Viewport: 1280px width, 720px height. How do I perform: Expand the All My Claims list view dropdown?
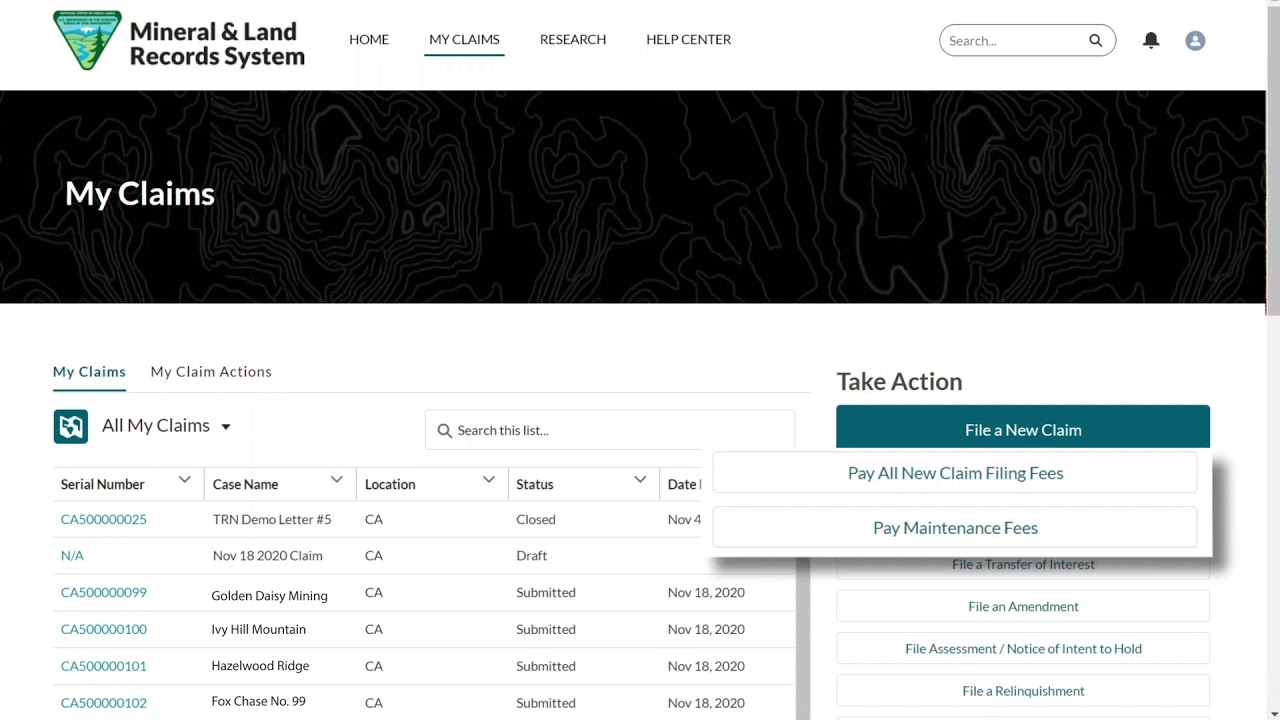pyautogui.click(x=226, y=427)
